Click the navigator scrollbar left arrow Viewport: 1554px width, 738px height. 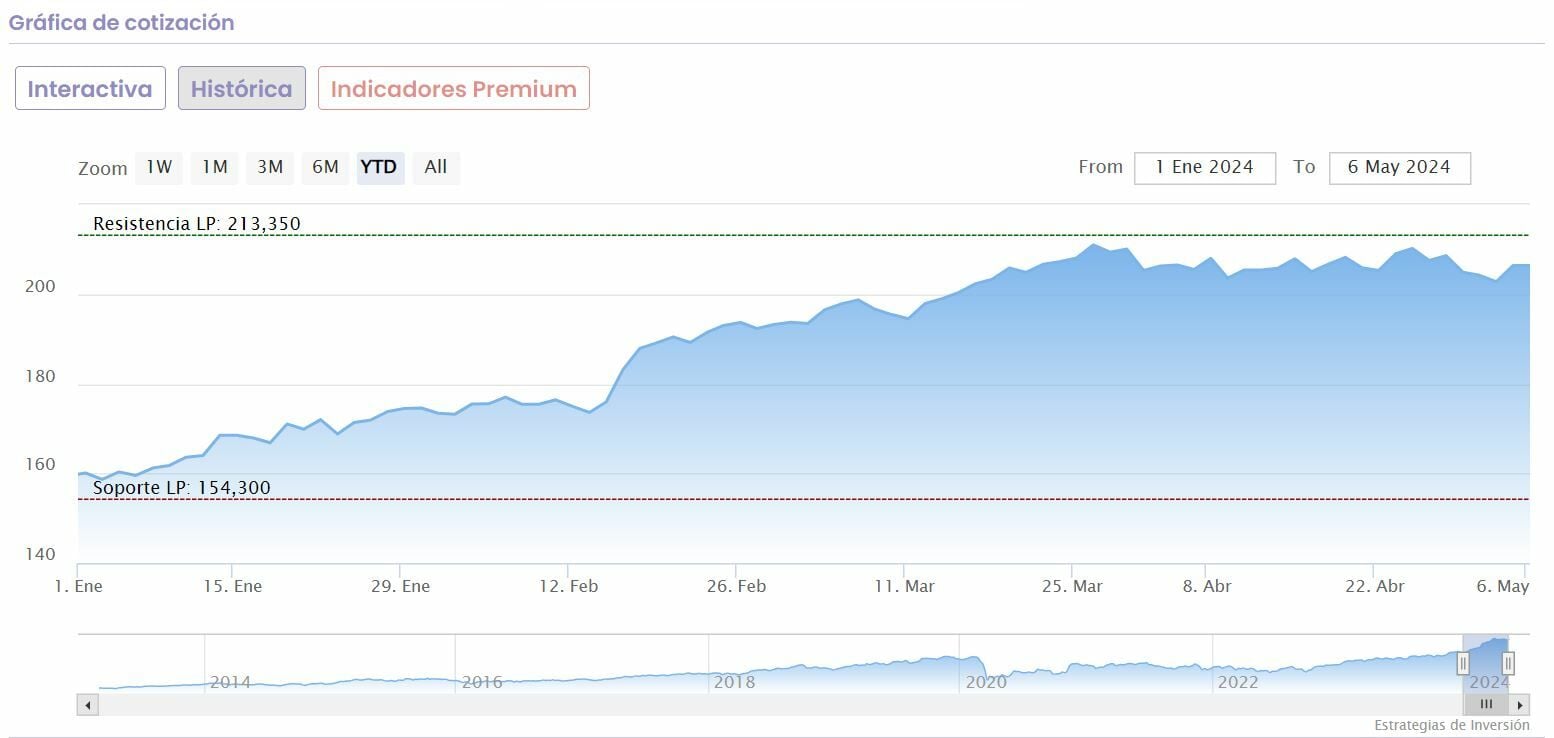click(88, 705)
